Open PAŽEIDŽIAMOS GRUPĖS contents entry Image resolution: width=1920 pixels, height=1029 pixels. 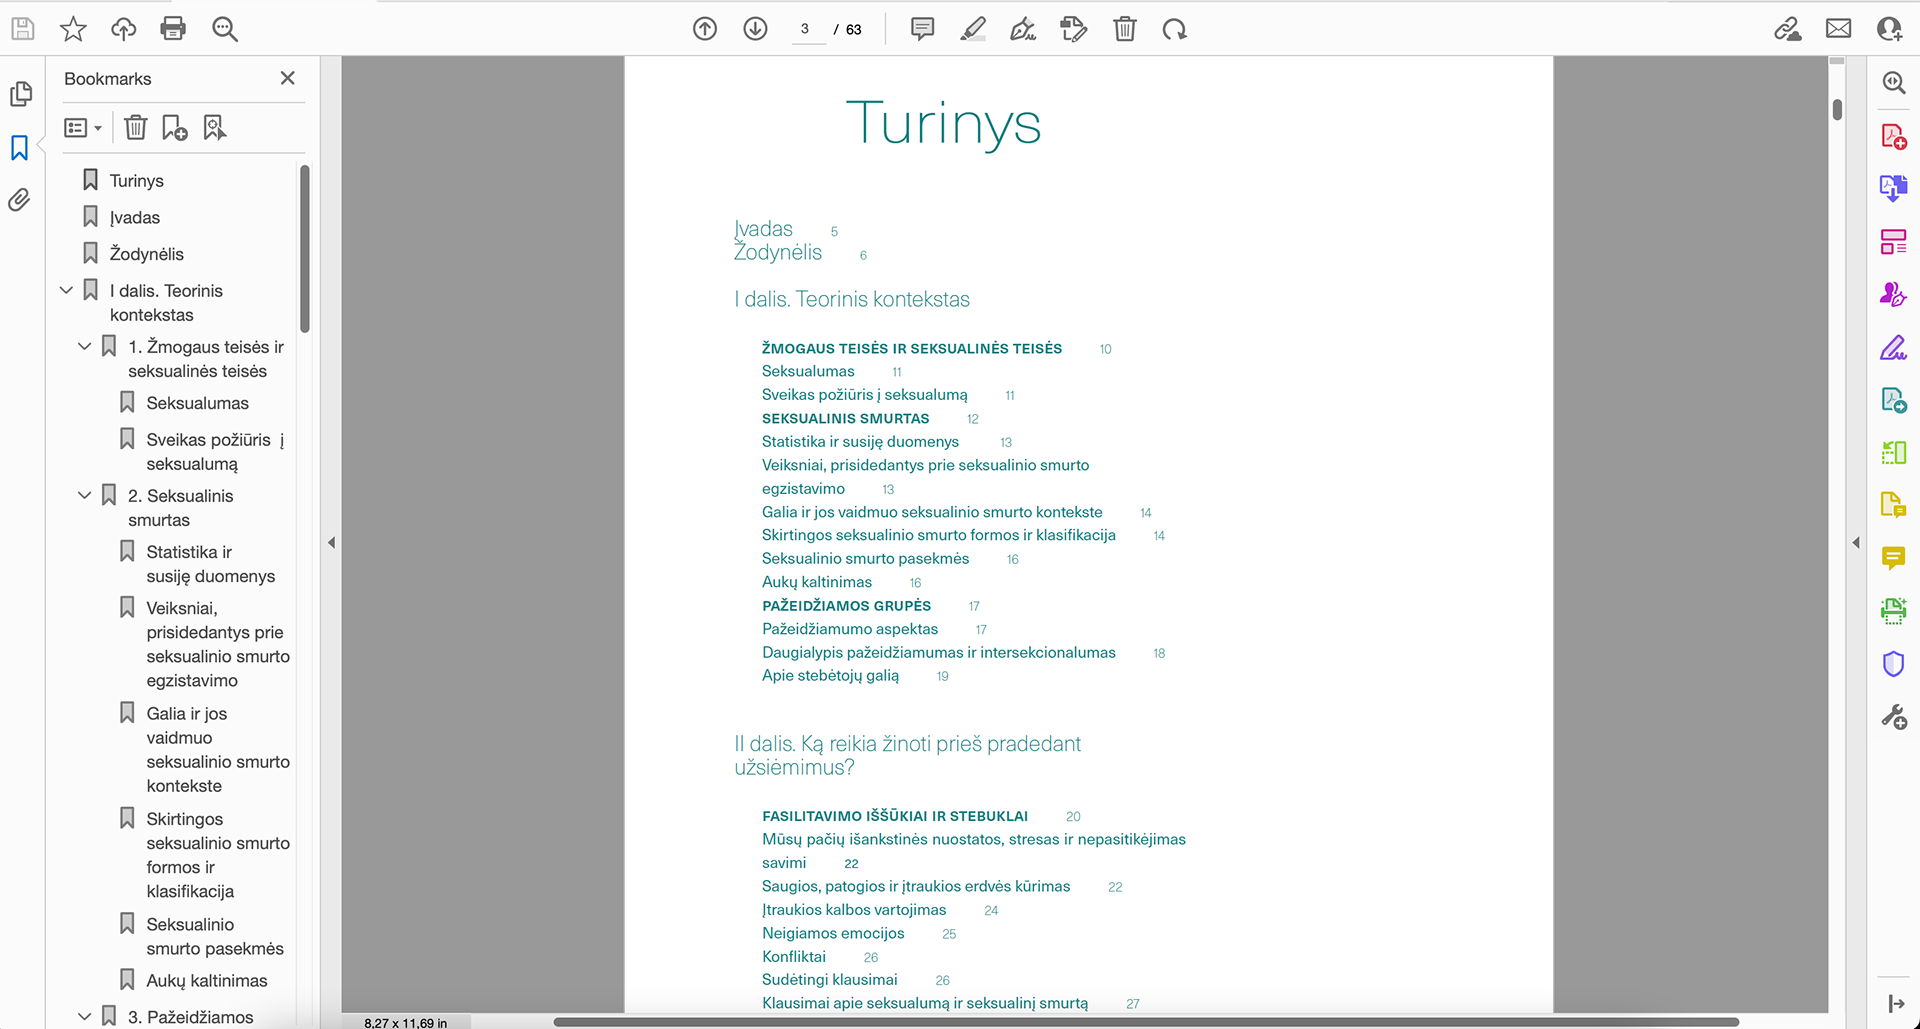[x=846, y=606]
